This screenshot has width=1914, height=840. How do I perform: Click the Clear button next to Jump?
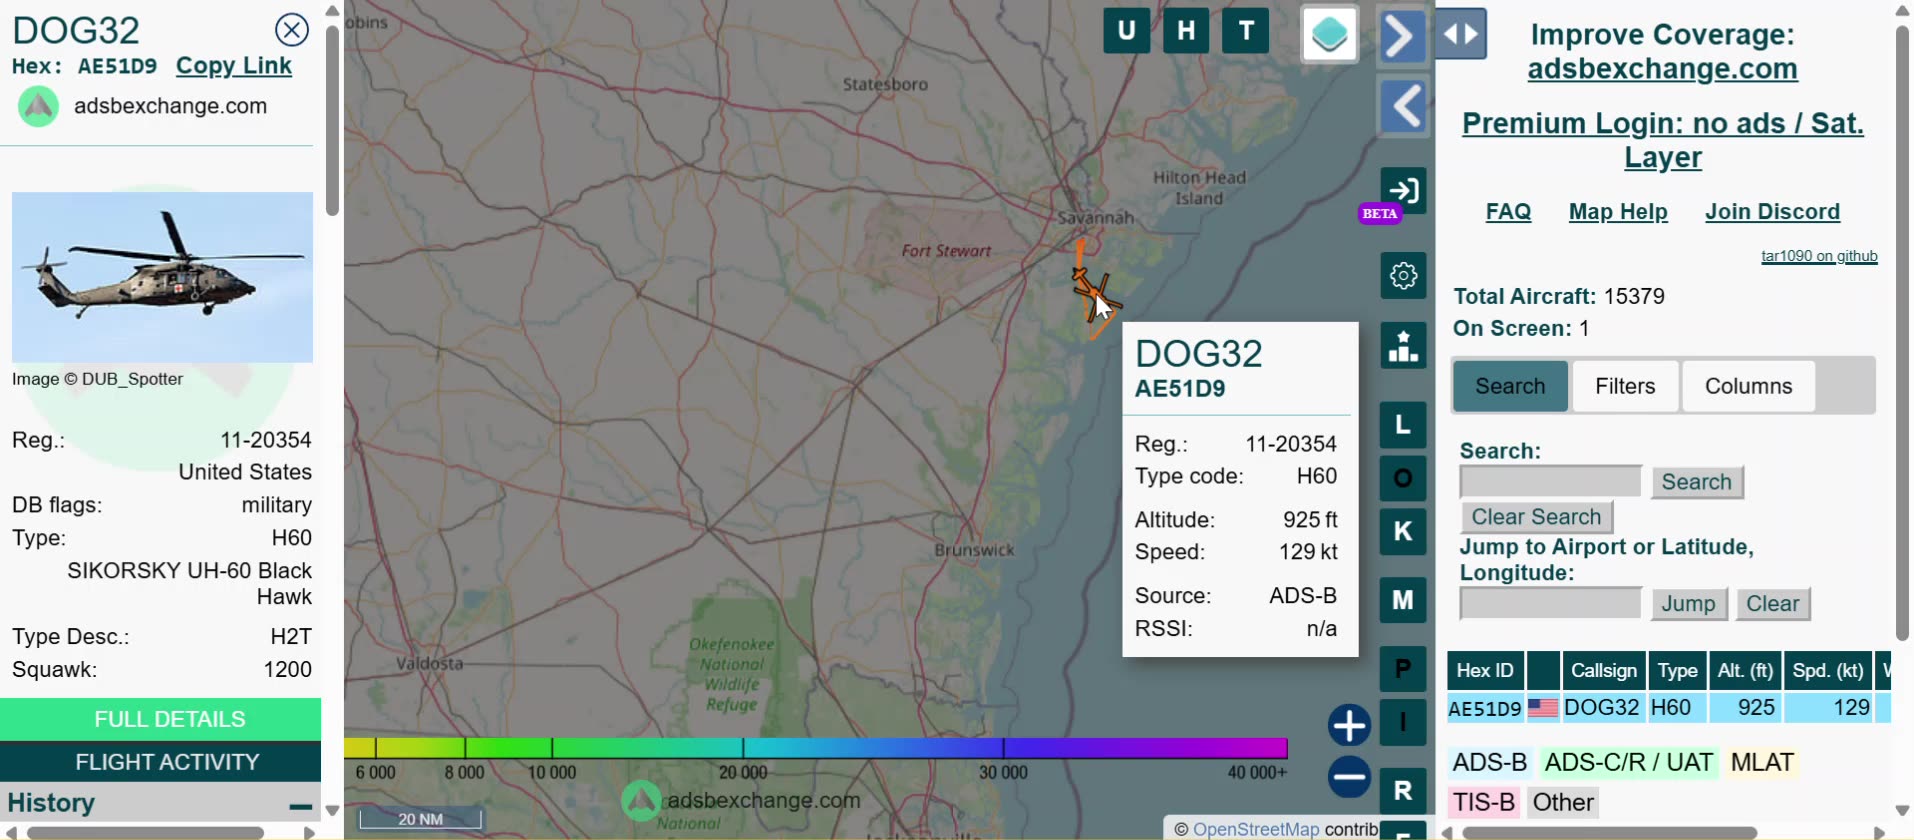(x=1772, y=604)
